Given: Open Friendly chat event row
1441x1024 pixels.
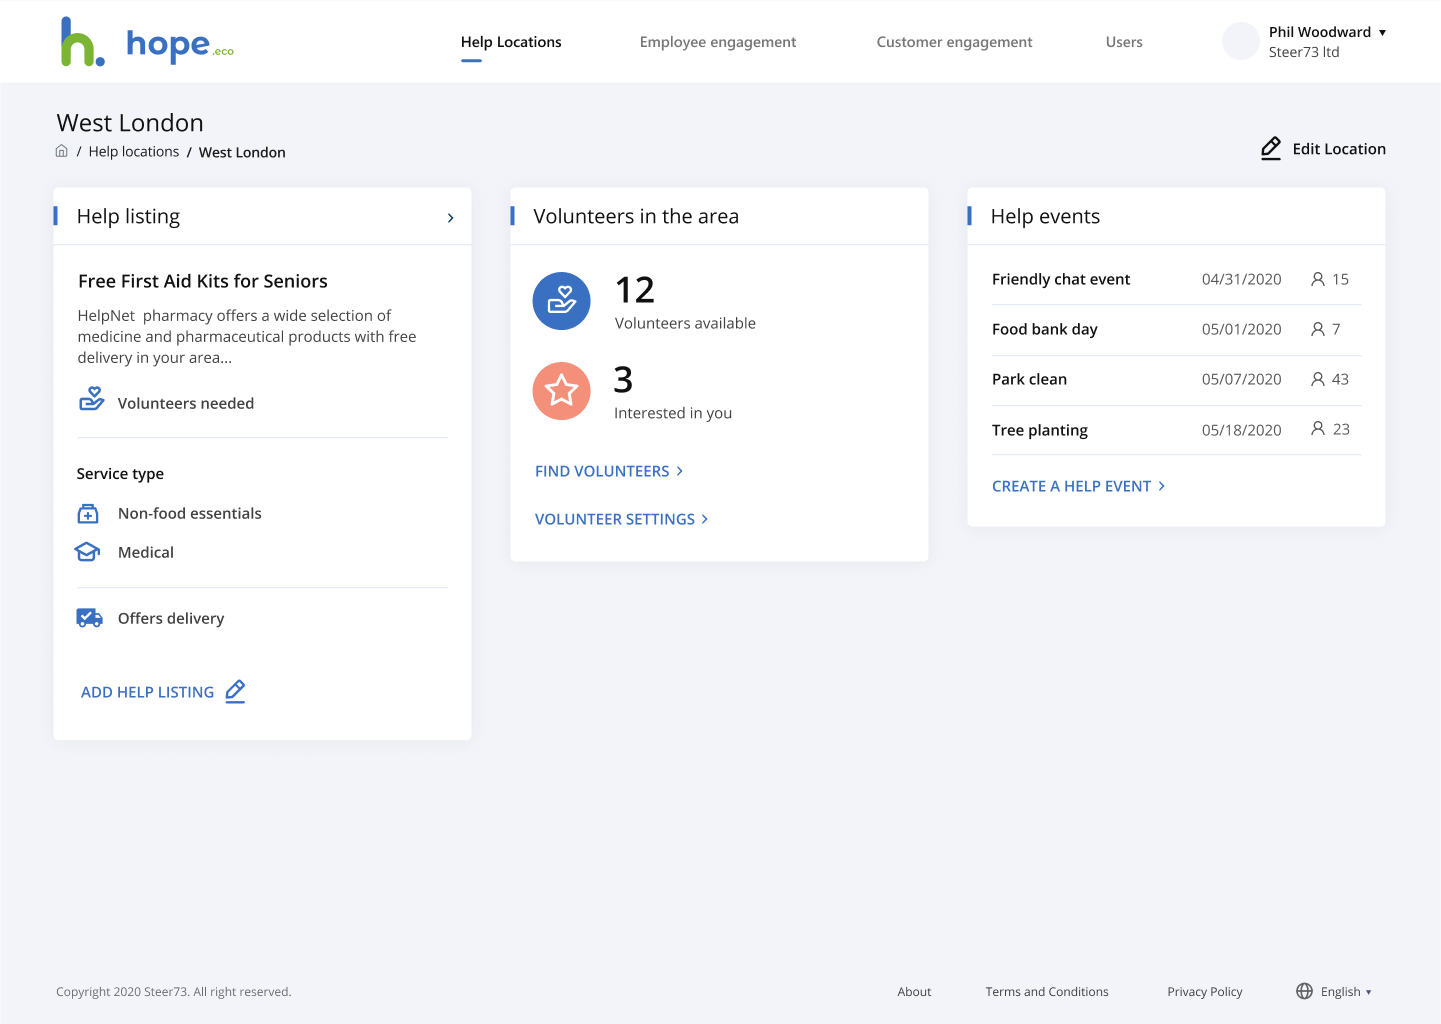Looking at the screenshot, I should (1176, 279).
